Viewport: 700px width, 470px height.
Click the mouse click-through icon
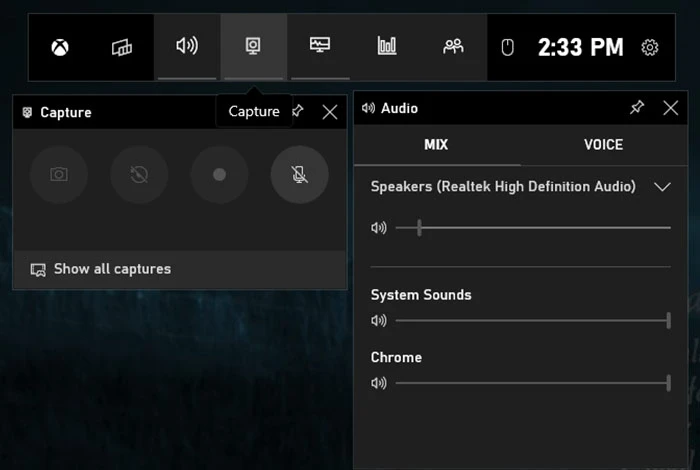point(508,47)
